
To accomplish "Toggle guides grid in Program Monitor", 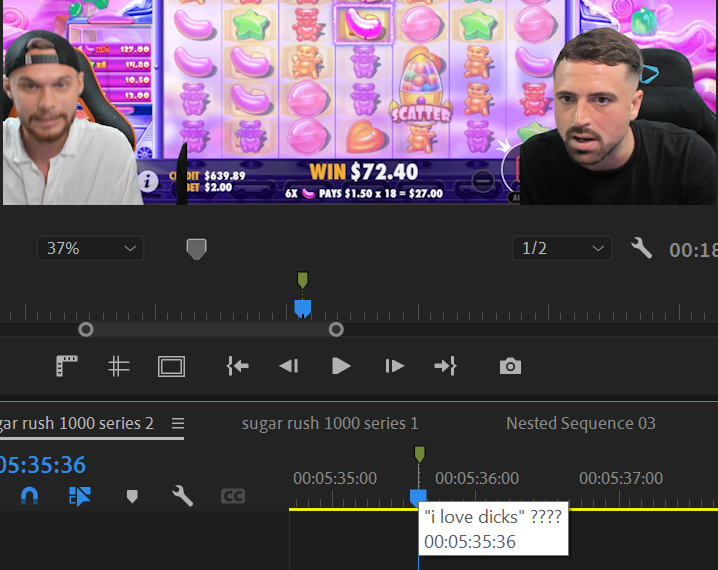I will coord(119,366).
